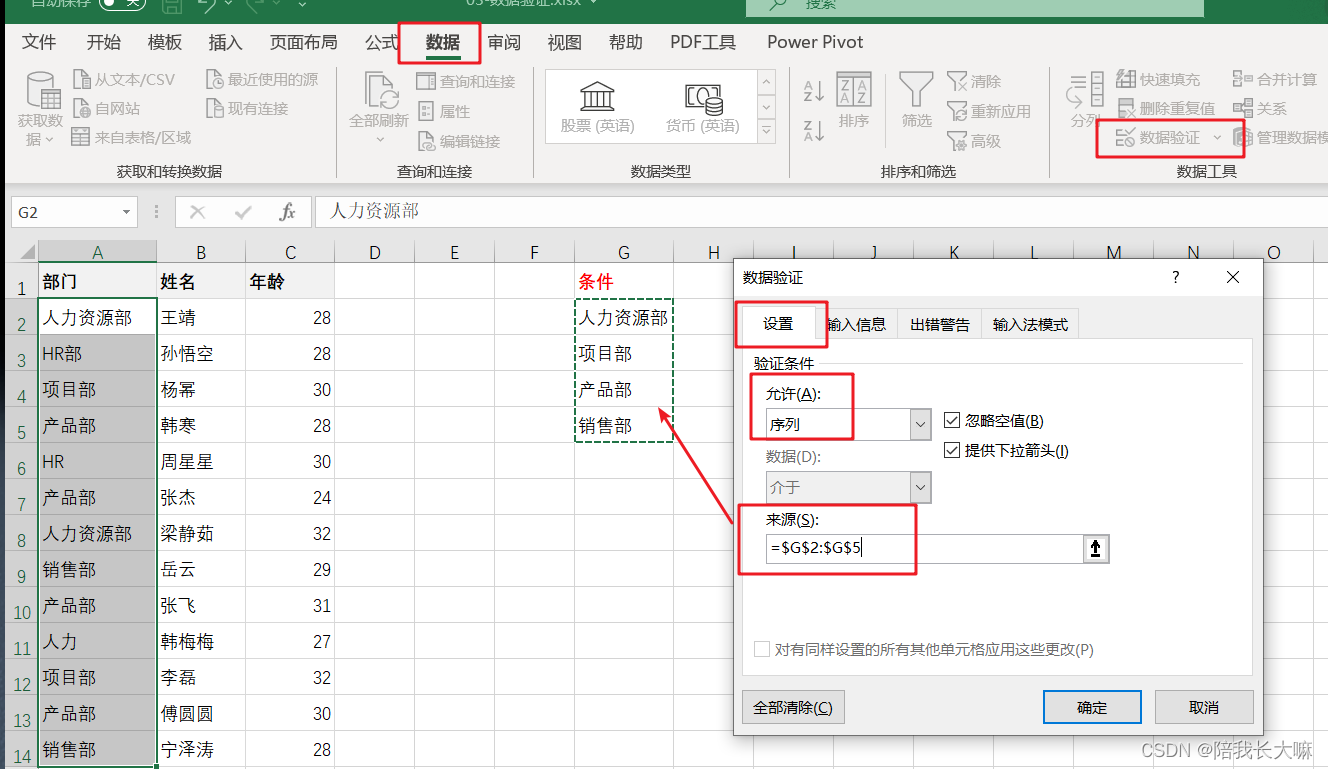
Task: Click cell containing 孙悟空
Action: click(201, 353)
